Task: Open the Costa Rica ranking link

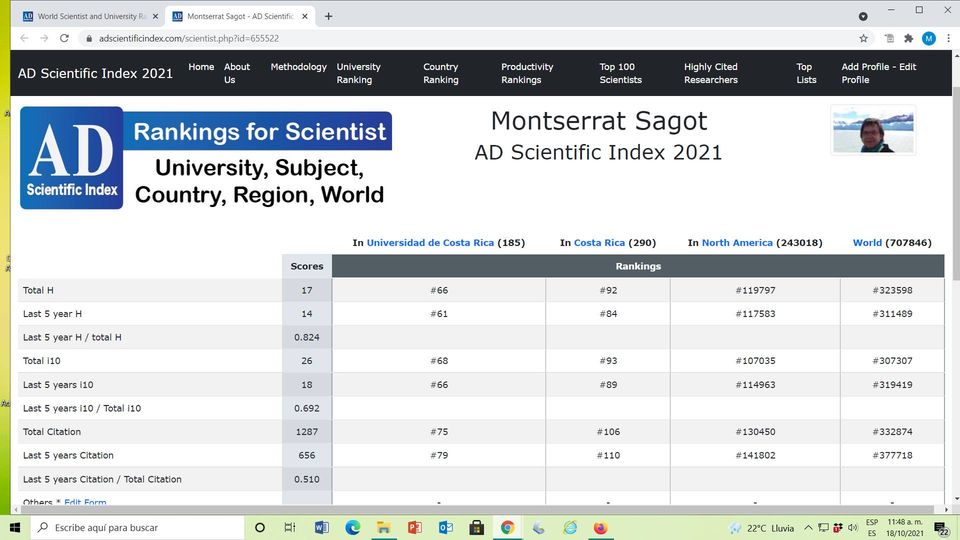Action: point(599,242)
